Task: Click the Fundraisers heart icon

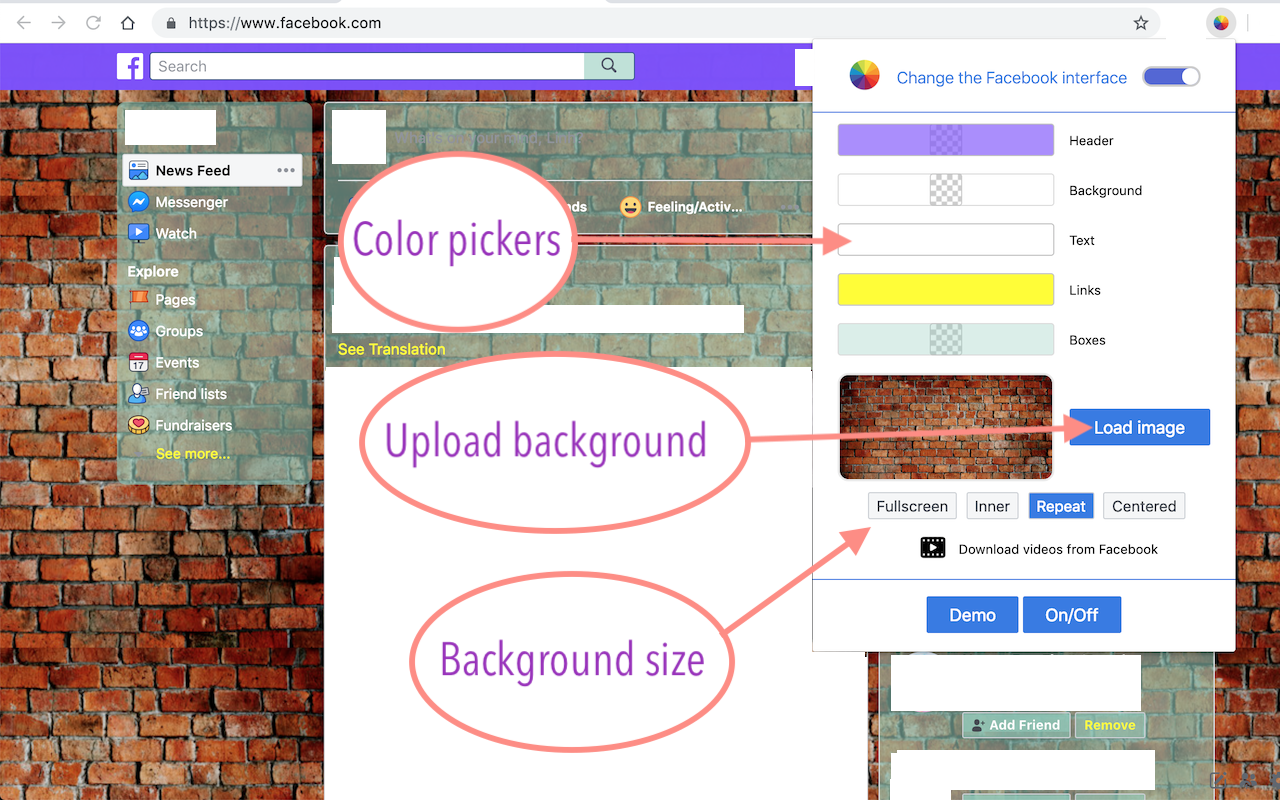Action: pyautogui.click(x=139, y=425)
